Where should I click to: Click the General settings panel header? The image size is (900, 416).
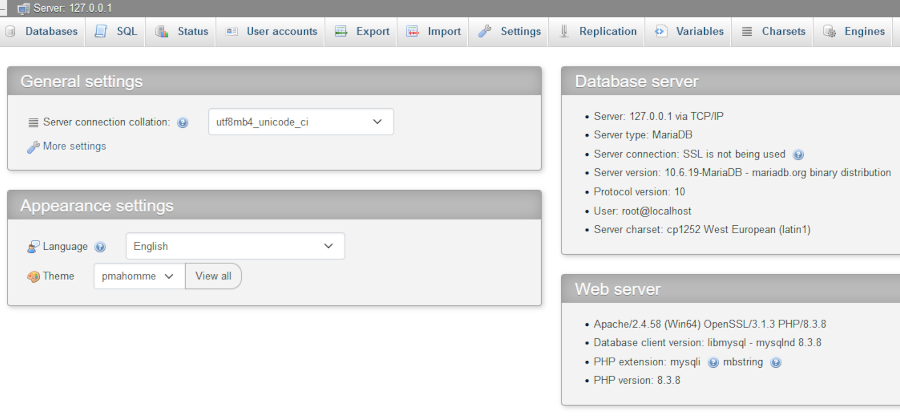pos(274,81)
